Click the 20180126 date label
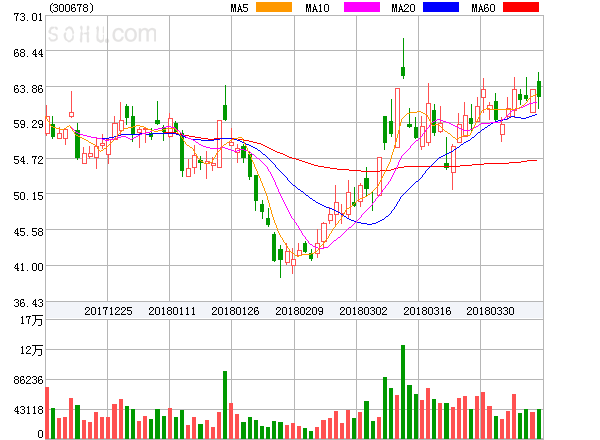Viewport: 600px width, 440px height. pos(235,311)
